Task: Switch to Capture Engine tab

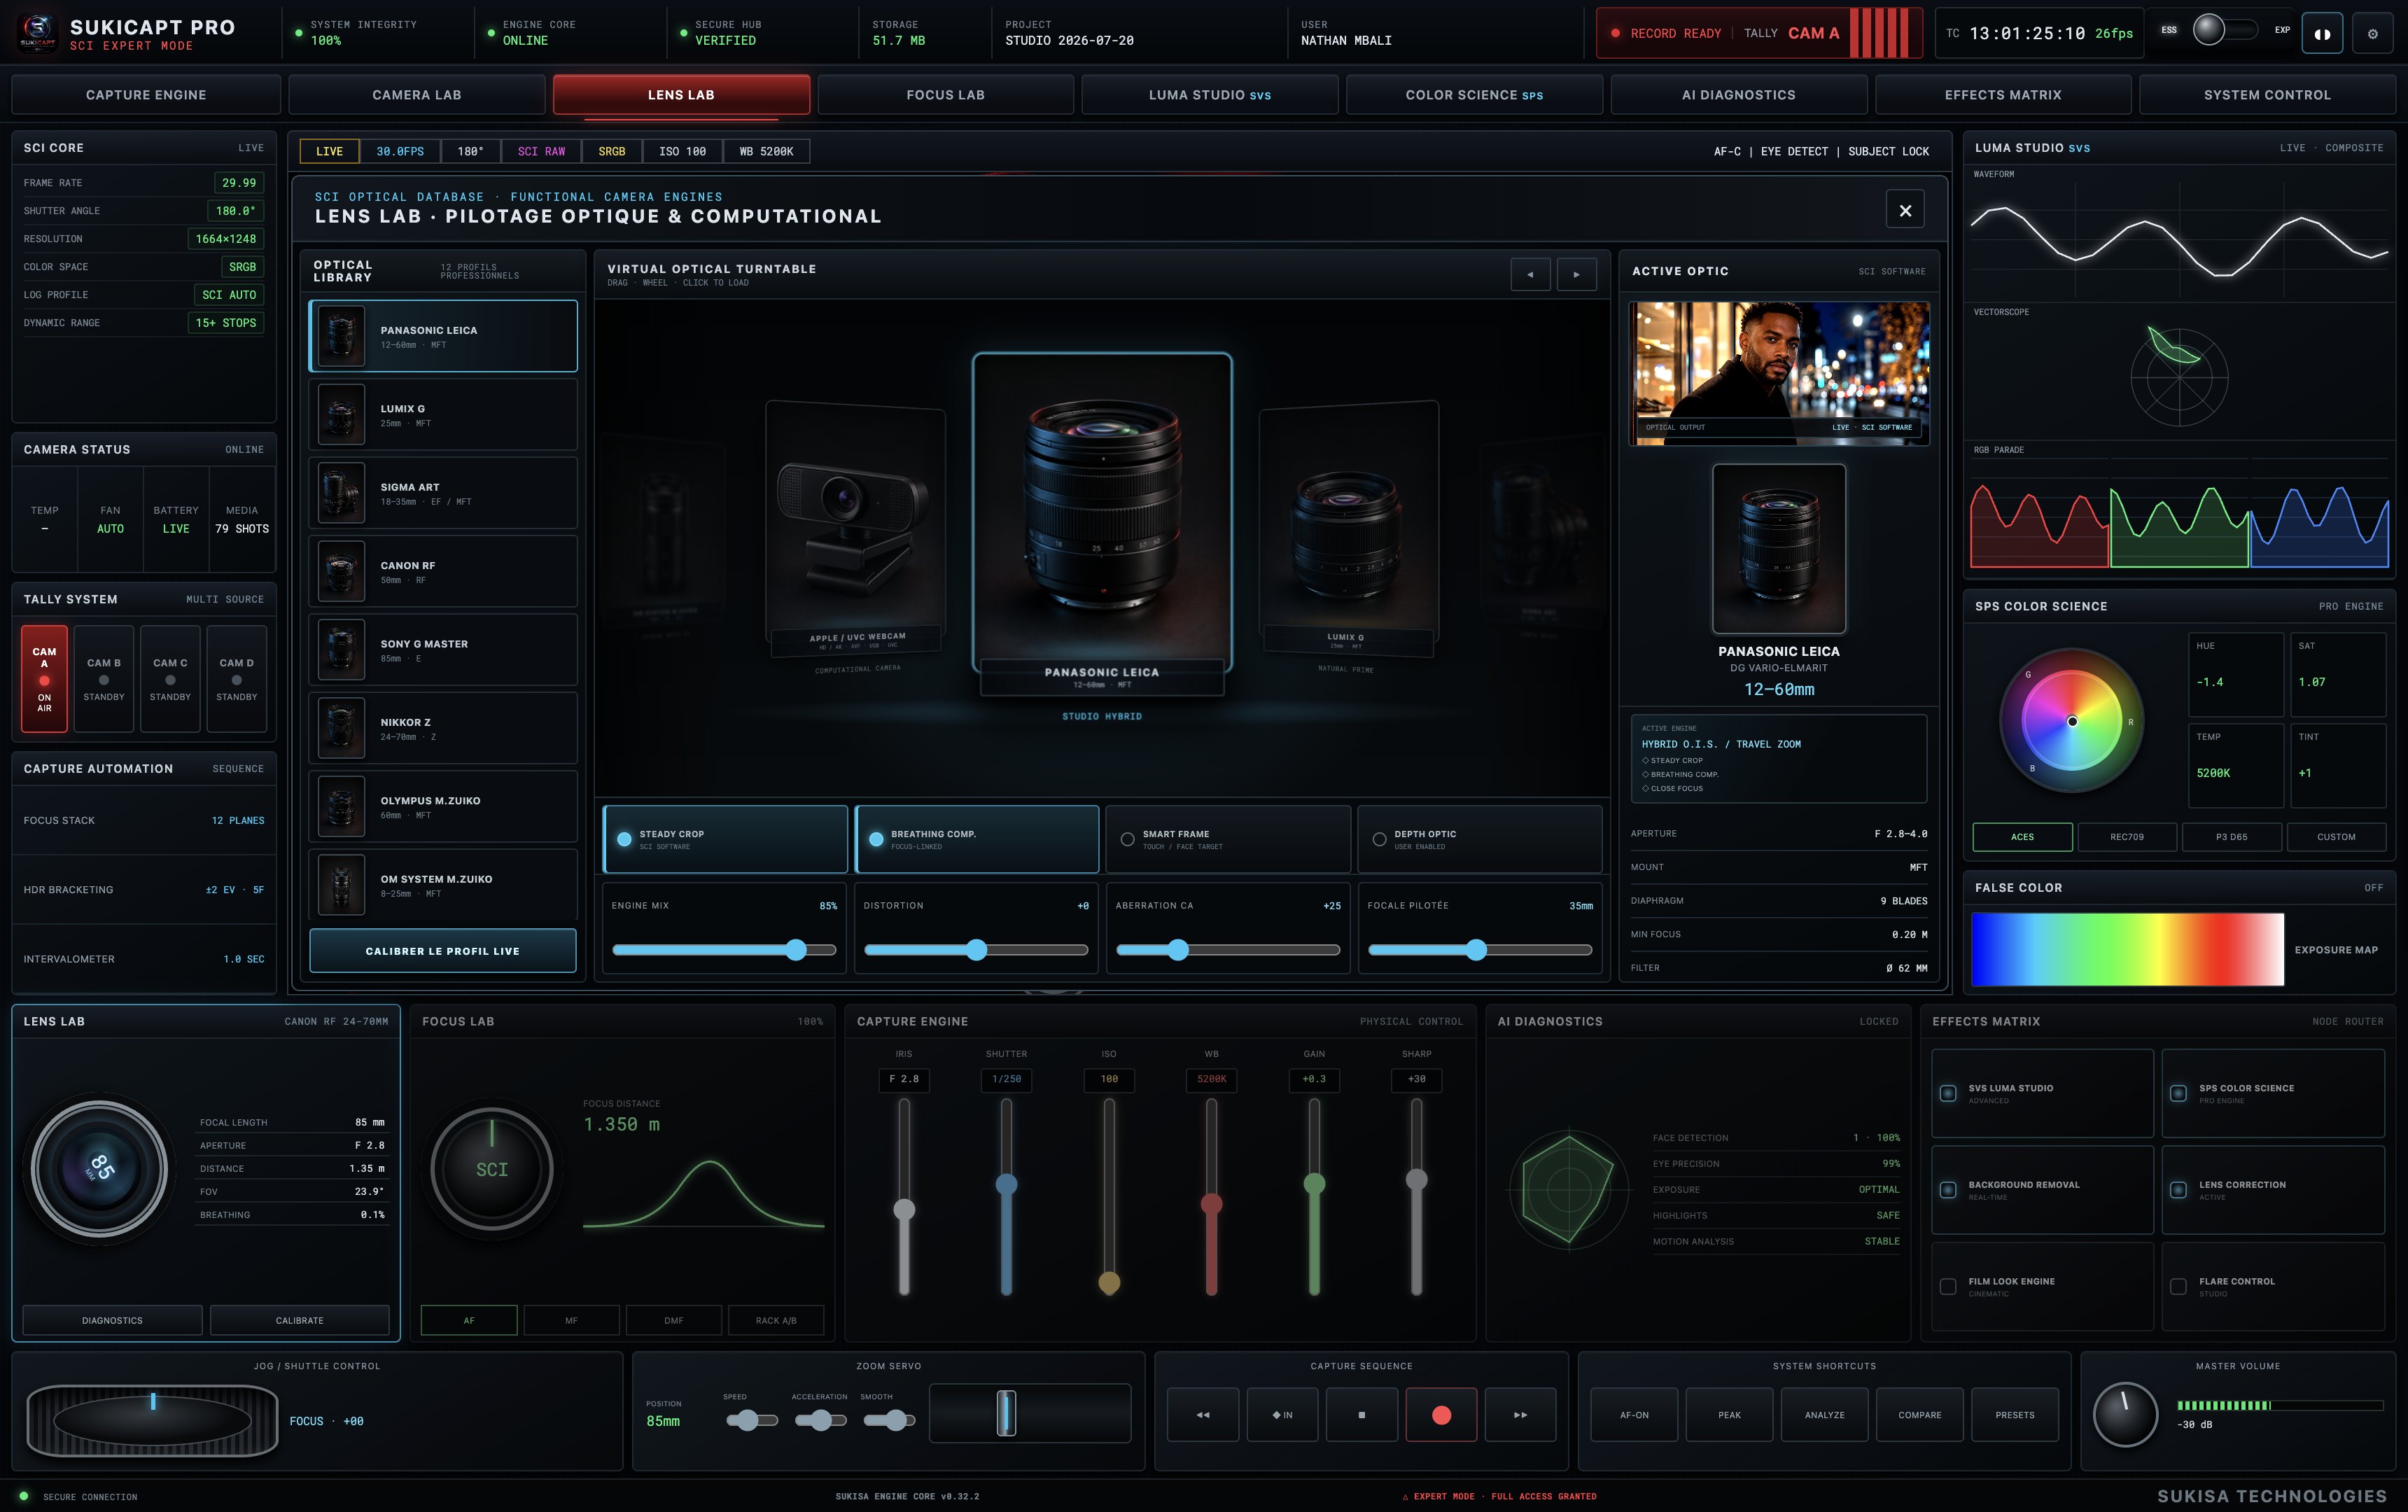Action: click(x=146, y=95)
